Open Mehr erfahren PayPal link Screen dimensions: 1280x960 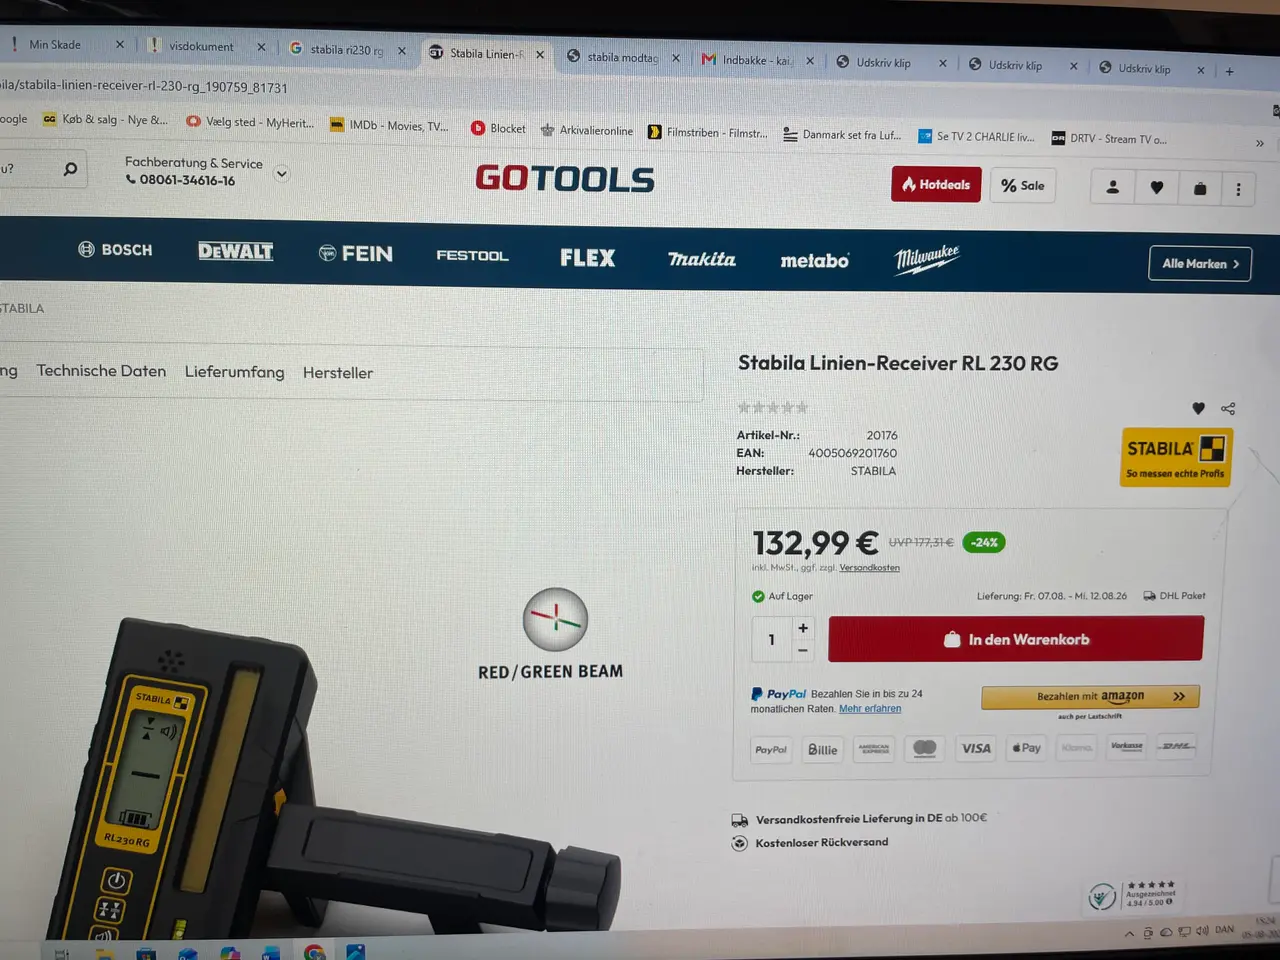click(870, 709)
